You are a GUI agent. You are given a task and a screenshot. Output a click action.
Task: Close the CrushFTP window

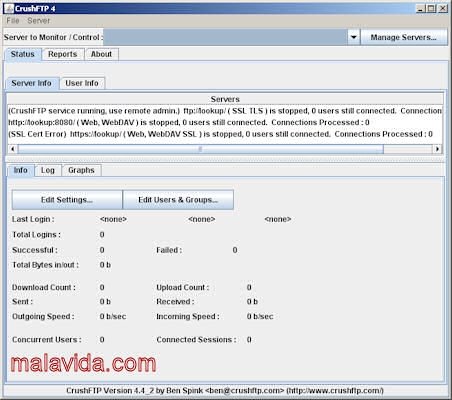click(442, 8)
